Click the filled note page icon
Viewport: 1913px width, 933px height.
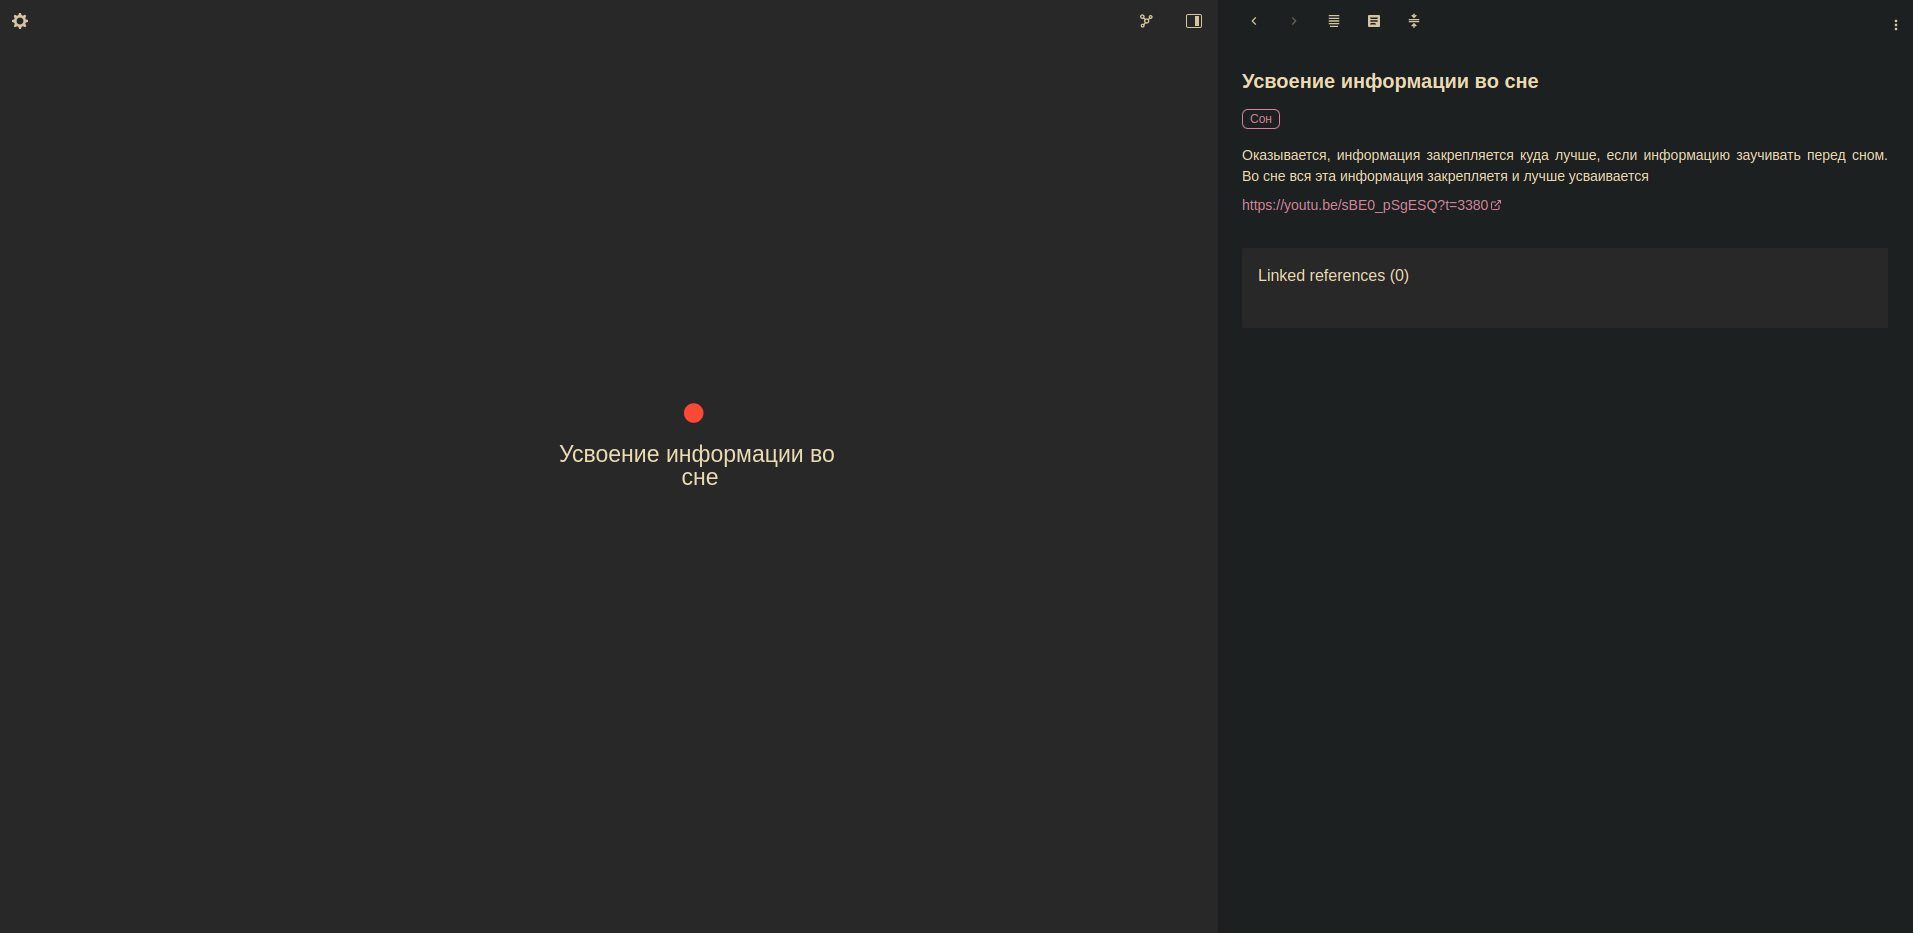coord(1374,21)
